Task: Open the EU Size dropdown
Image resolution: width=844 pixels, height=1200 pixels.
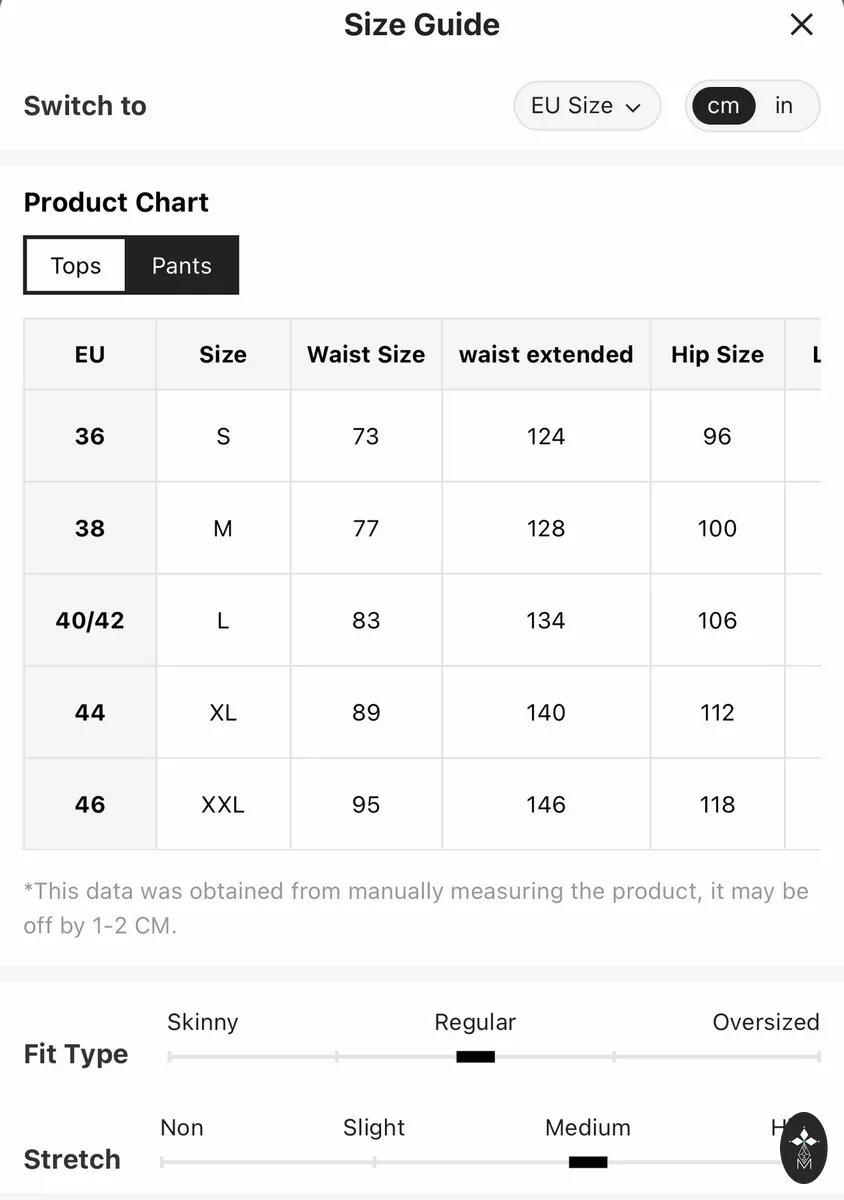Action: coord(587,106)
